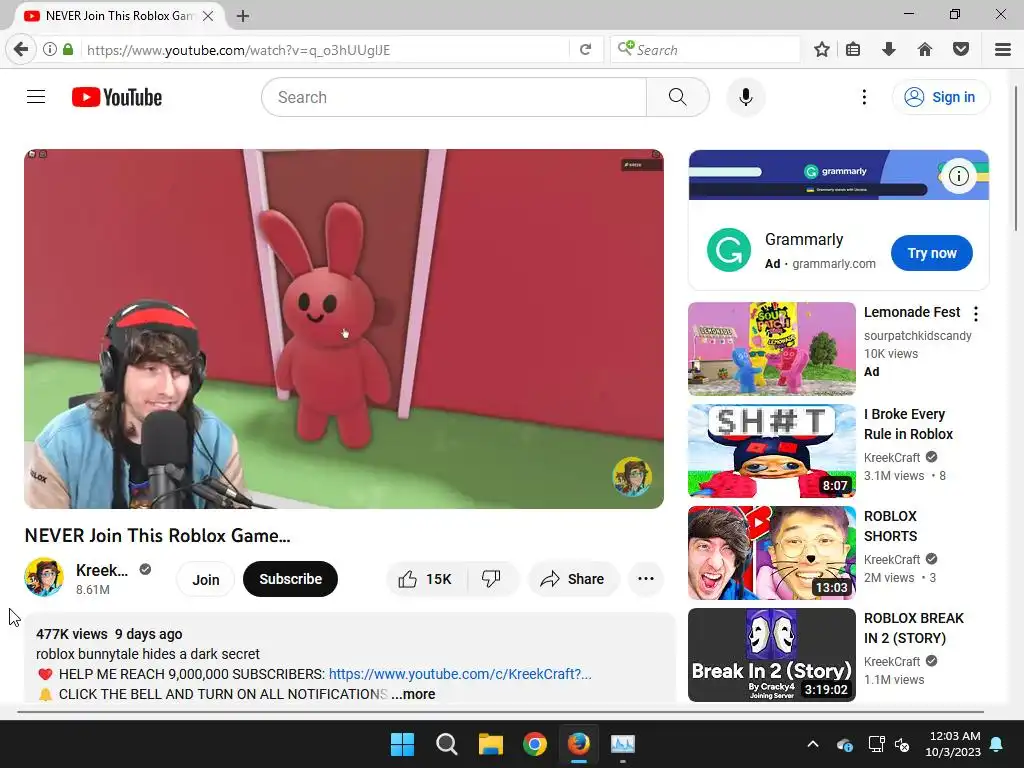Open the Windows Start menu

point(402,744)
